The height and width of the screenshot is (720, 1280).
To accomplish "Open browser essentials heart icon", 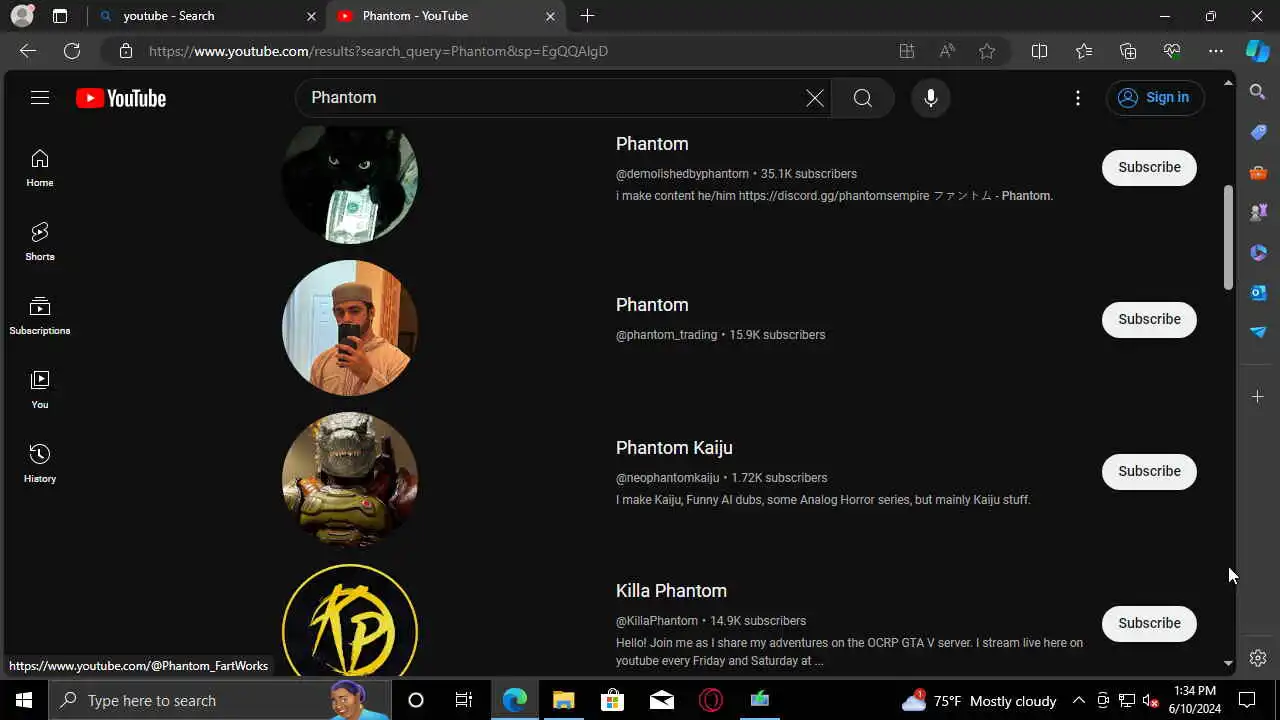I will (1172, 51).
